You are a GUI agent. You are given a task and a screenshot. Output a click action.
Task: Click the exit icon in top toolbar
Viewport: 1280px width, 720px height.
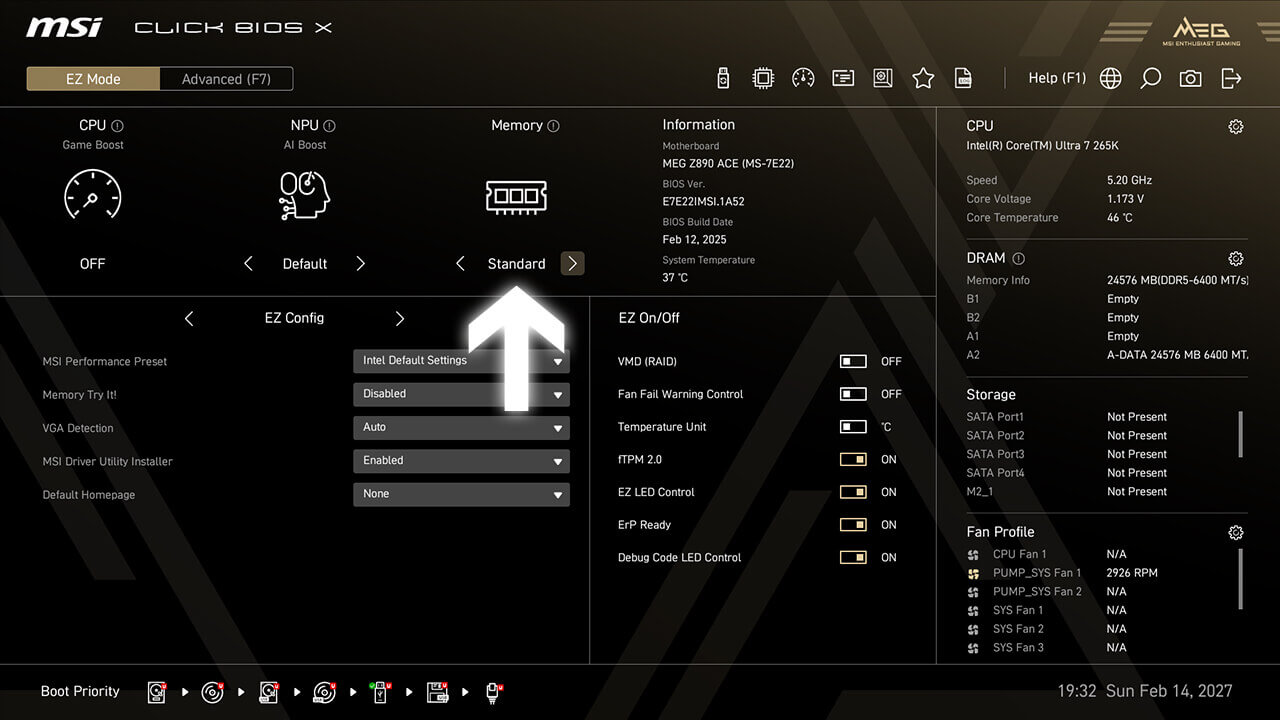1231,78
